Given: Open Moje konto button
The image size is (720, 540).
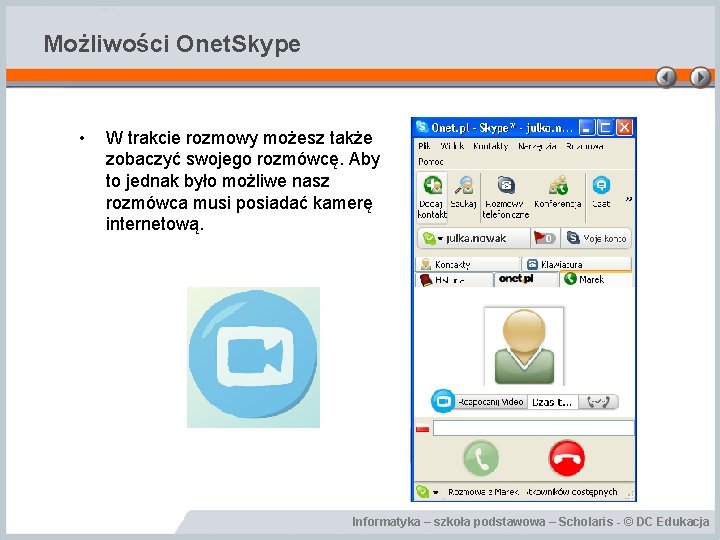Looking at the screenshot, I should point(596,238).
